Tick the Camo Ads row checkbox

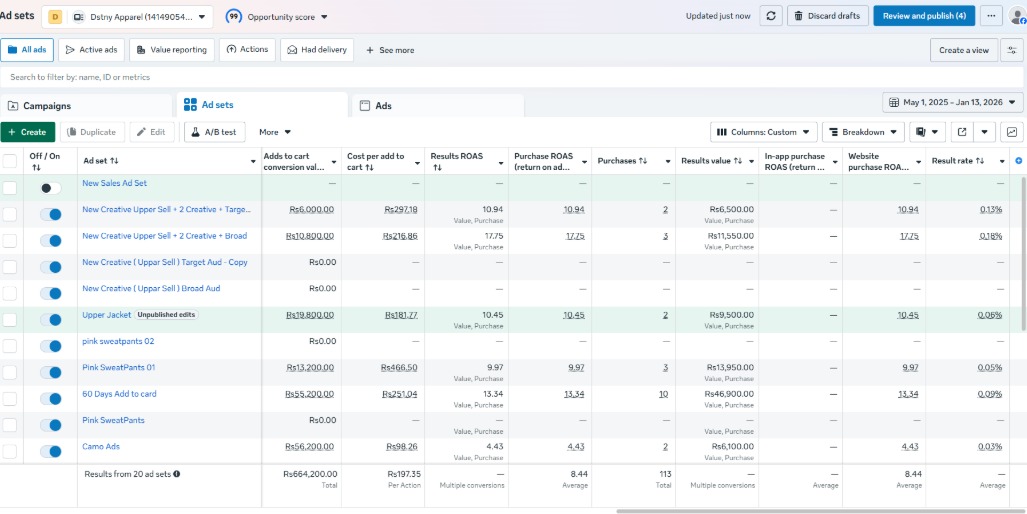[x=10, y=451]
